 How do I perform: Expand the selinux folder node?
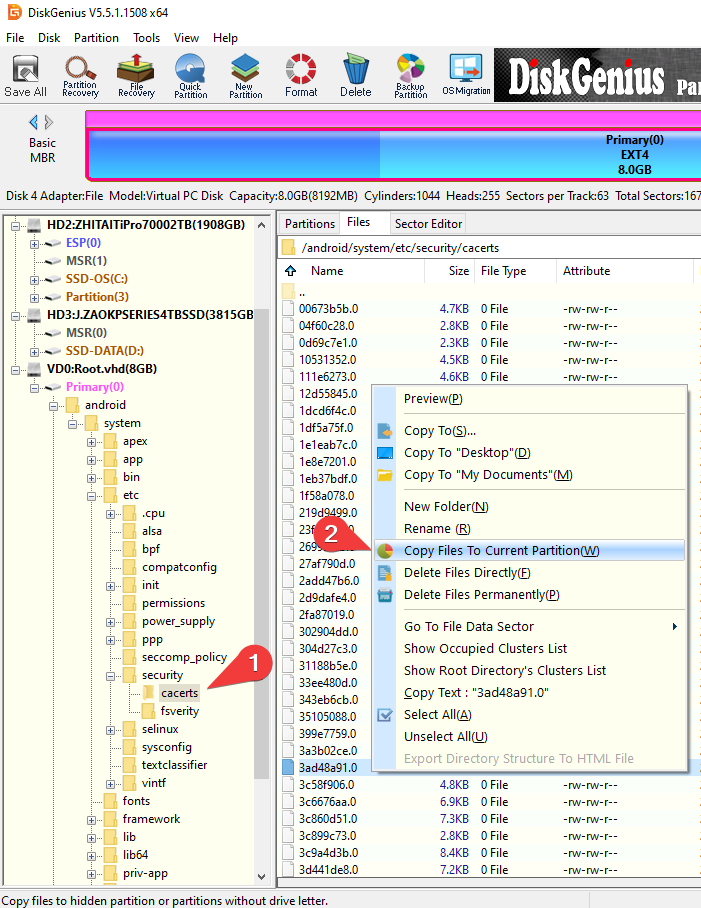click(x=109, y=729)
